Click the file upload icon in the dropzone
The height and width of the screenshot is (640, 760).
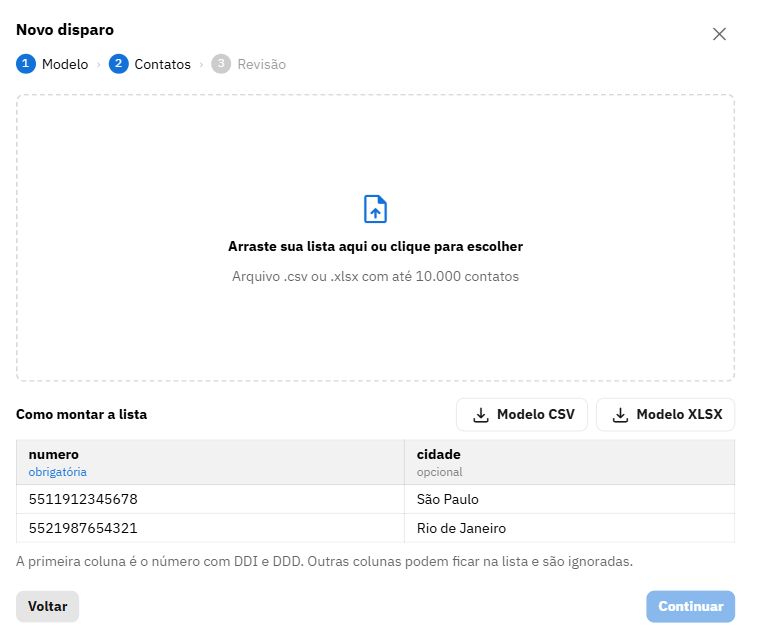click(x=375, y=209)
